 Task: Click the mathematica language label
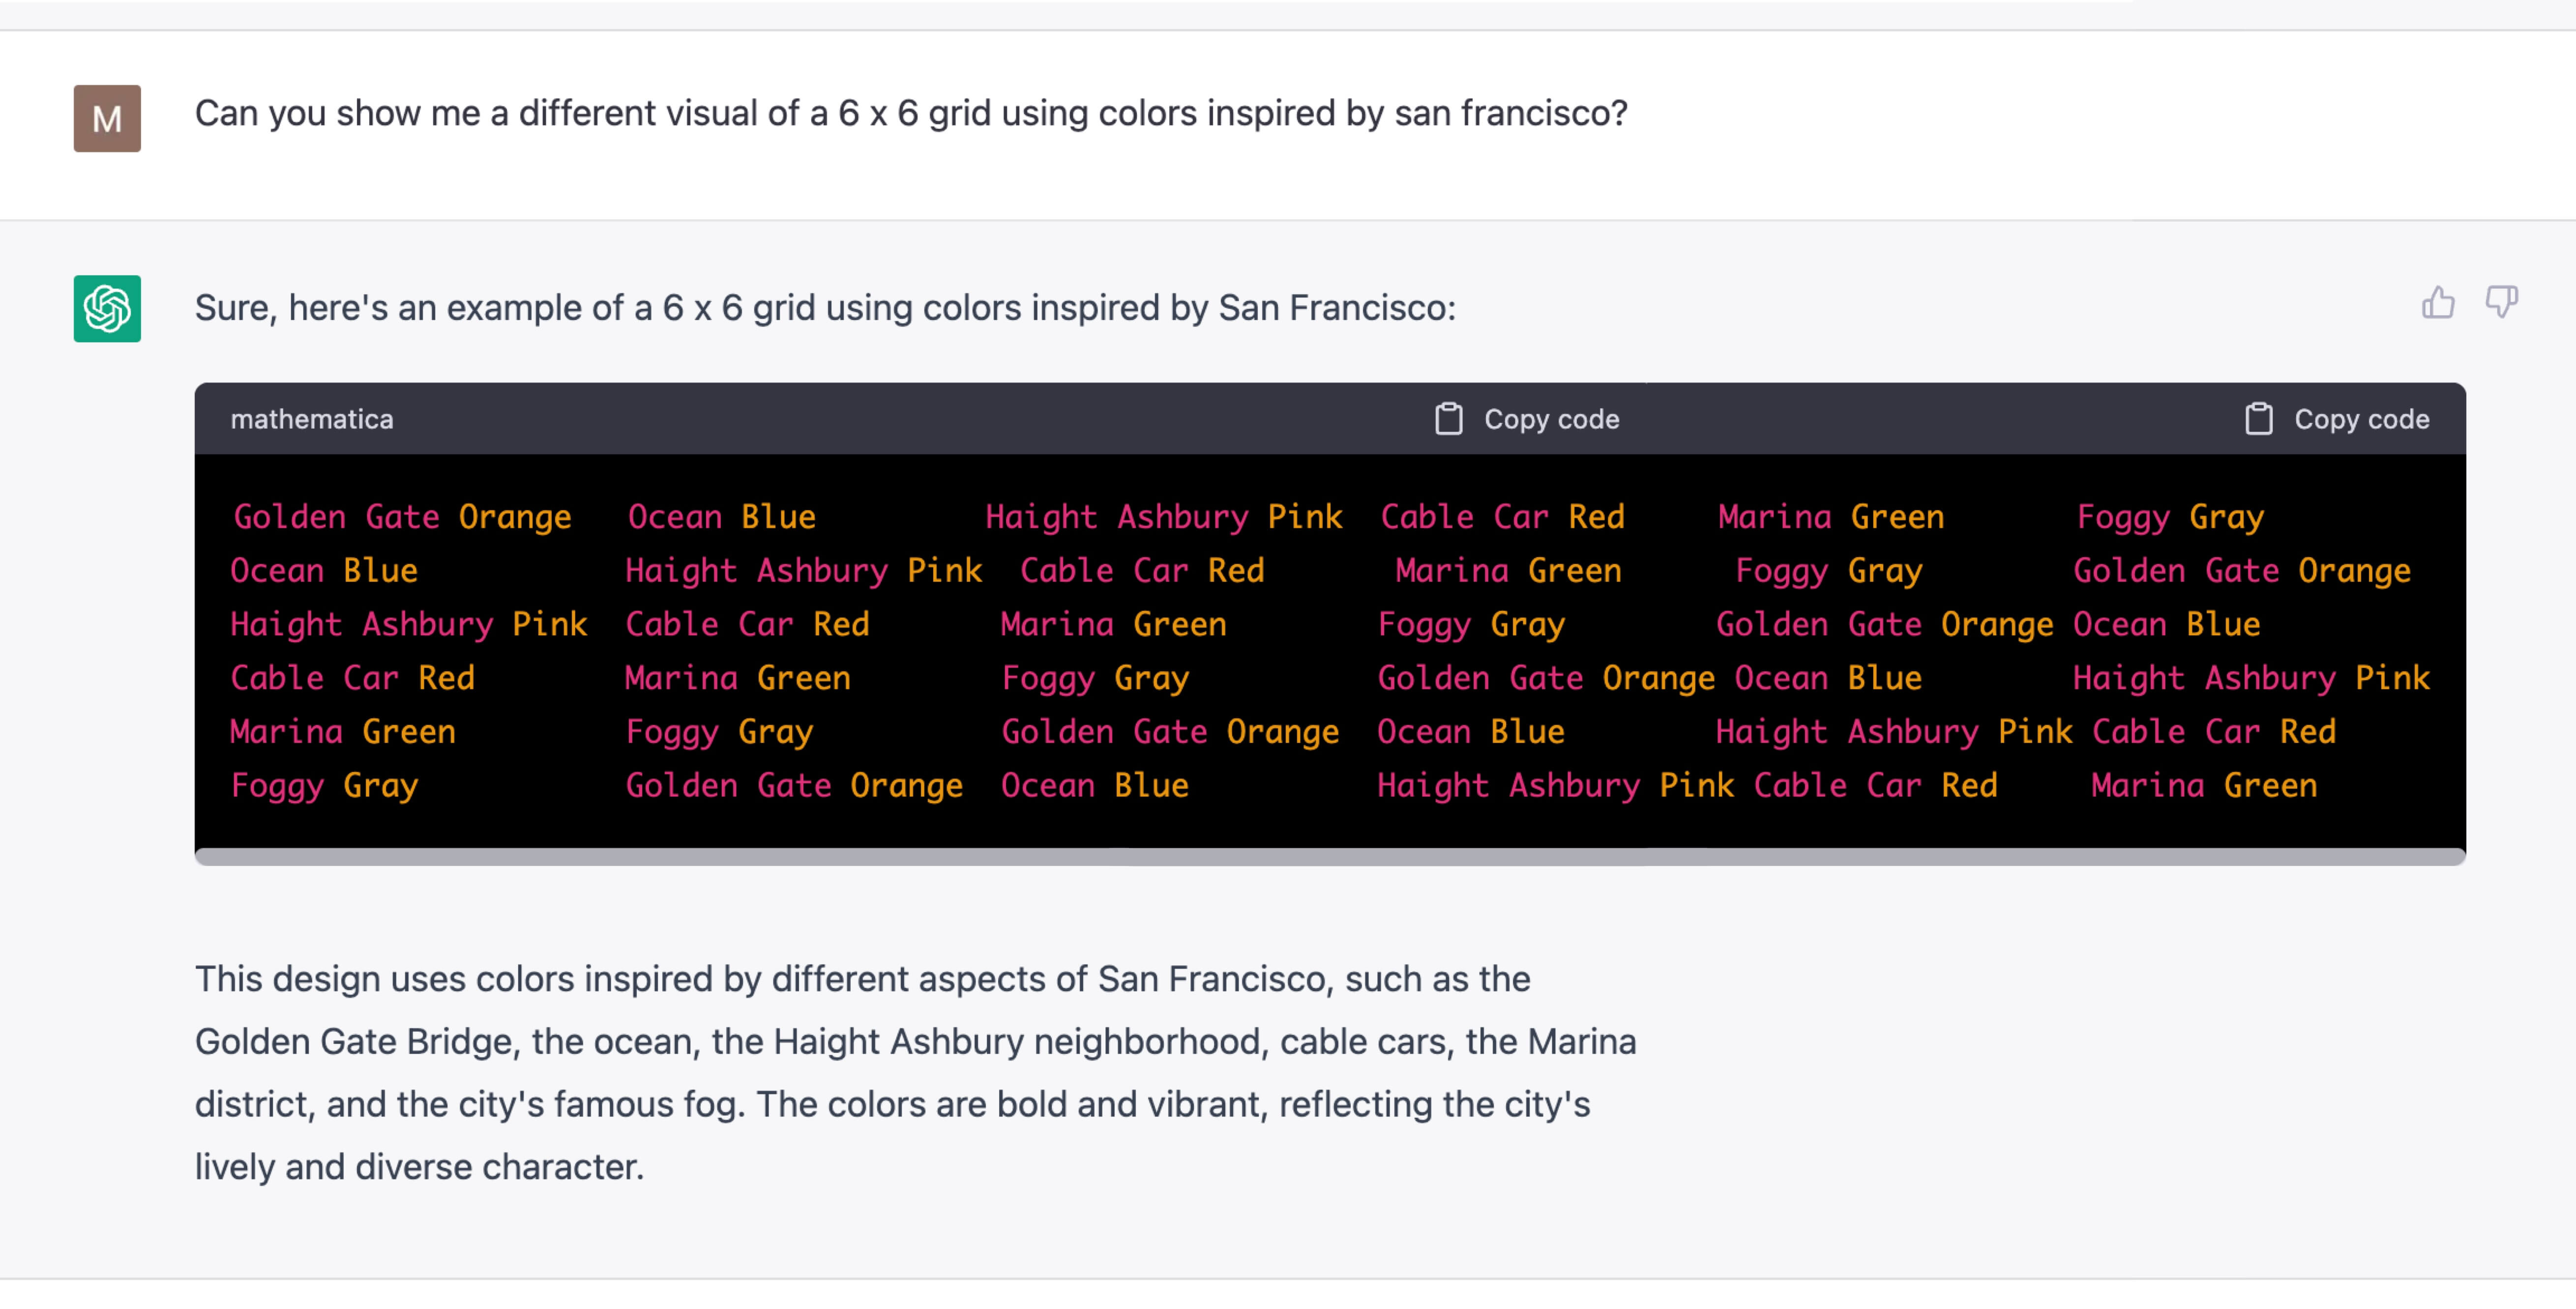point(312,419)
